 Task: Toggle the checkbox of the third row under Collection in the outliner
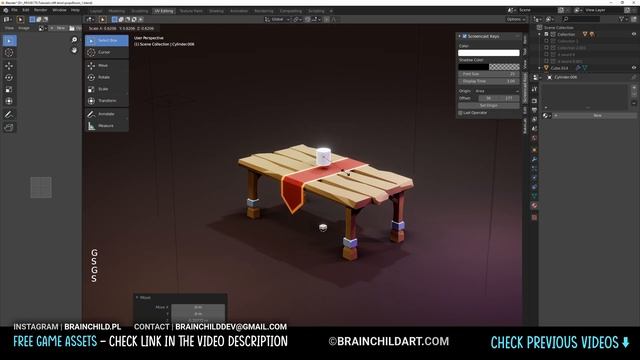point(547,48)
